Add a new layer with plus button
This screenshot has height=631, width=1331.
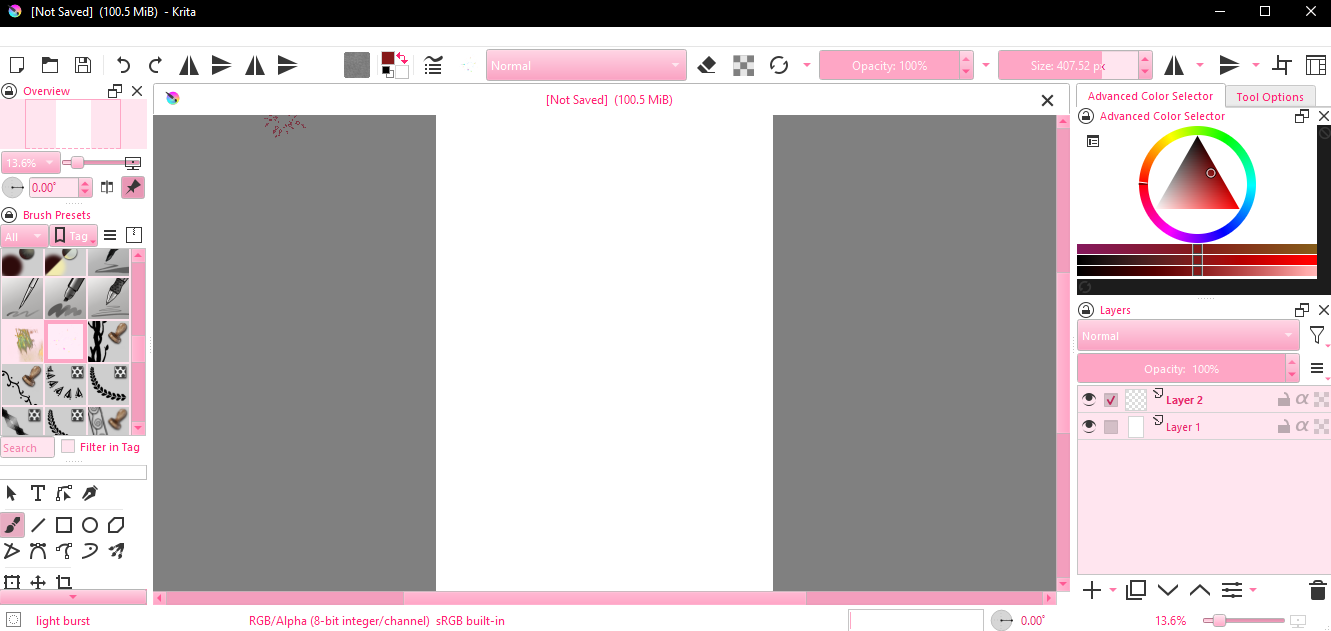pyautogui.click(x=1092, y=590)
